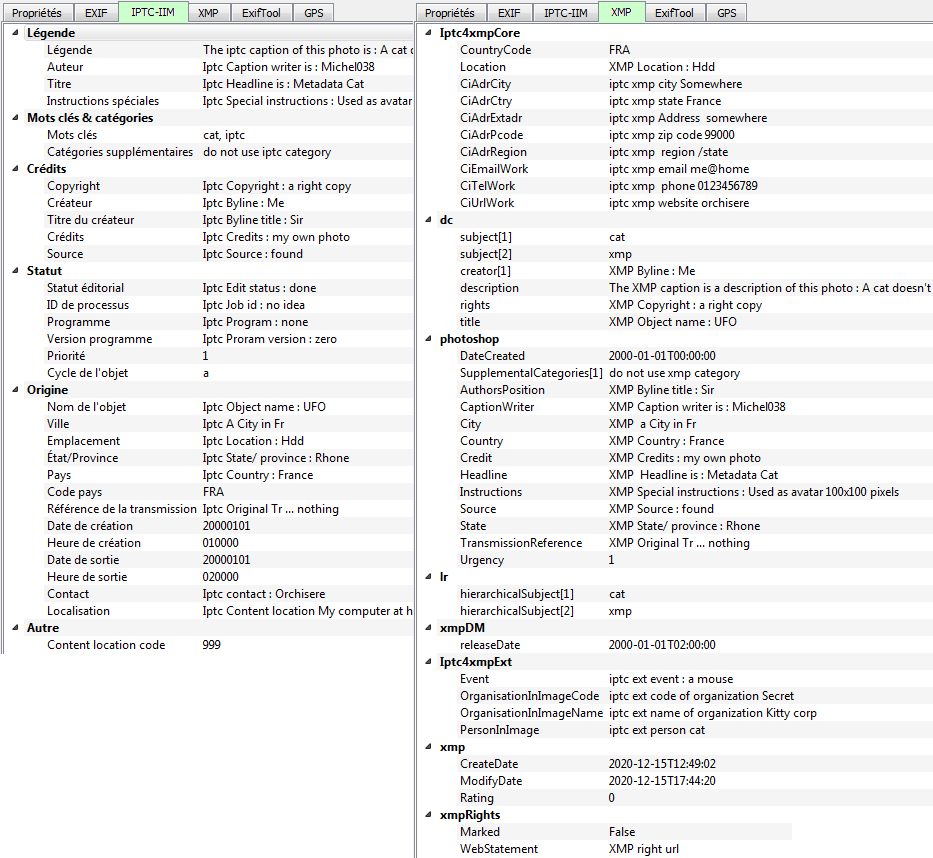Select the WebStatement row label
The height and width of the screenshot is (858, 933).
(499, 849)
